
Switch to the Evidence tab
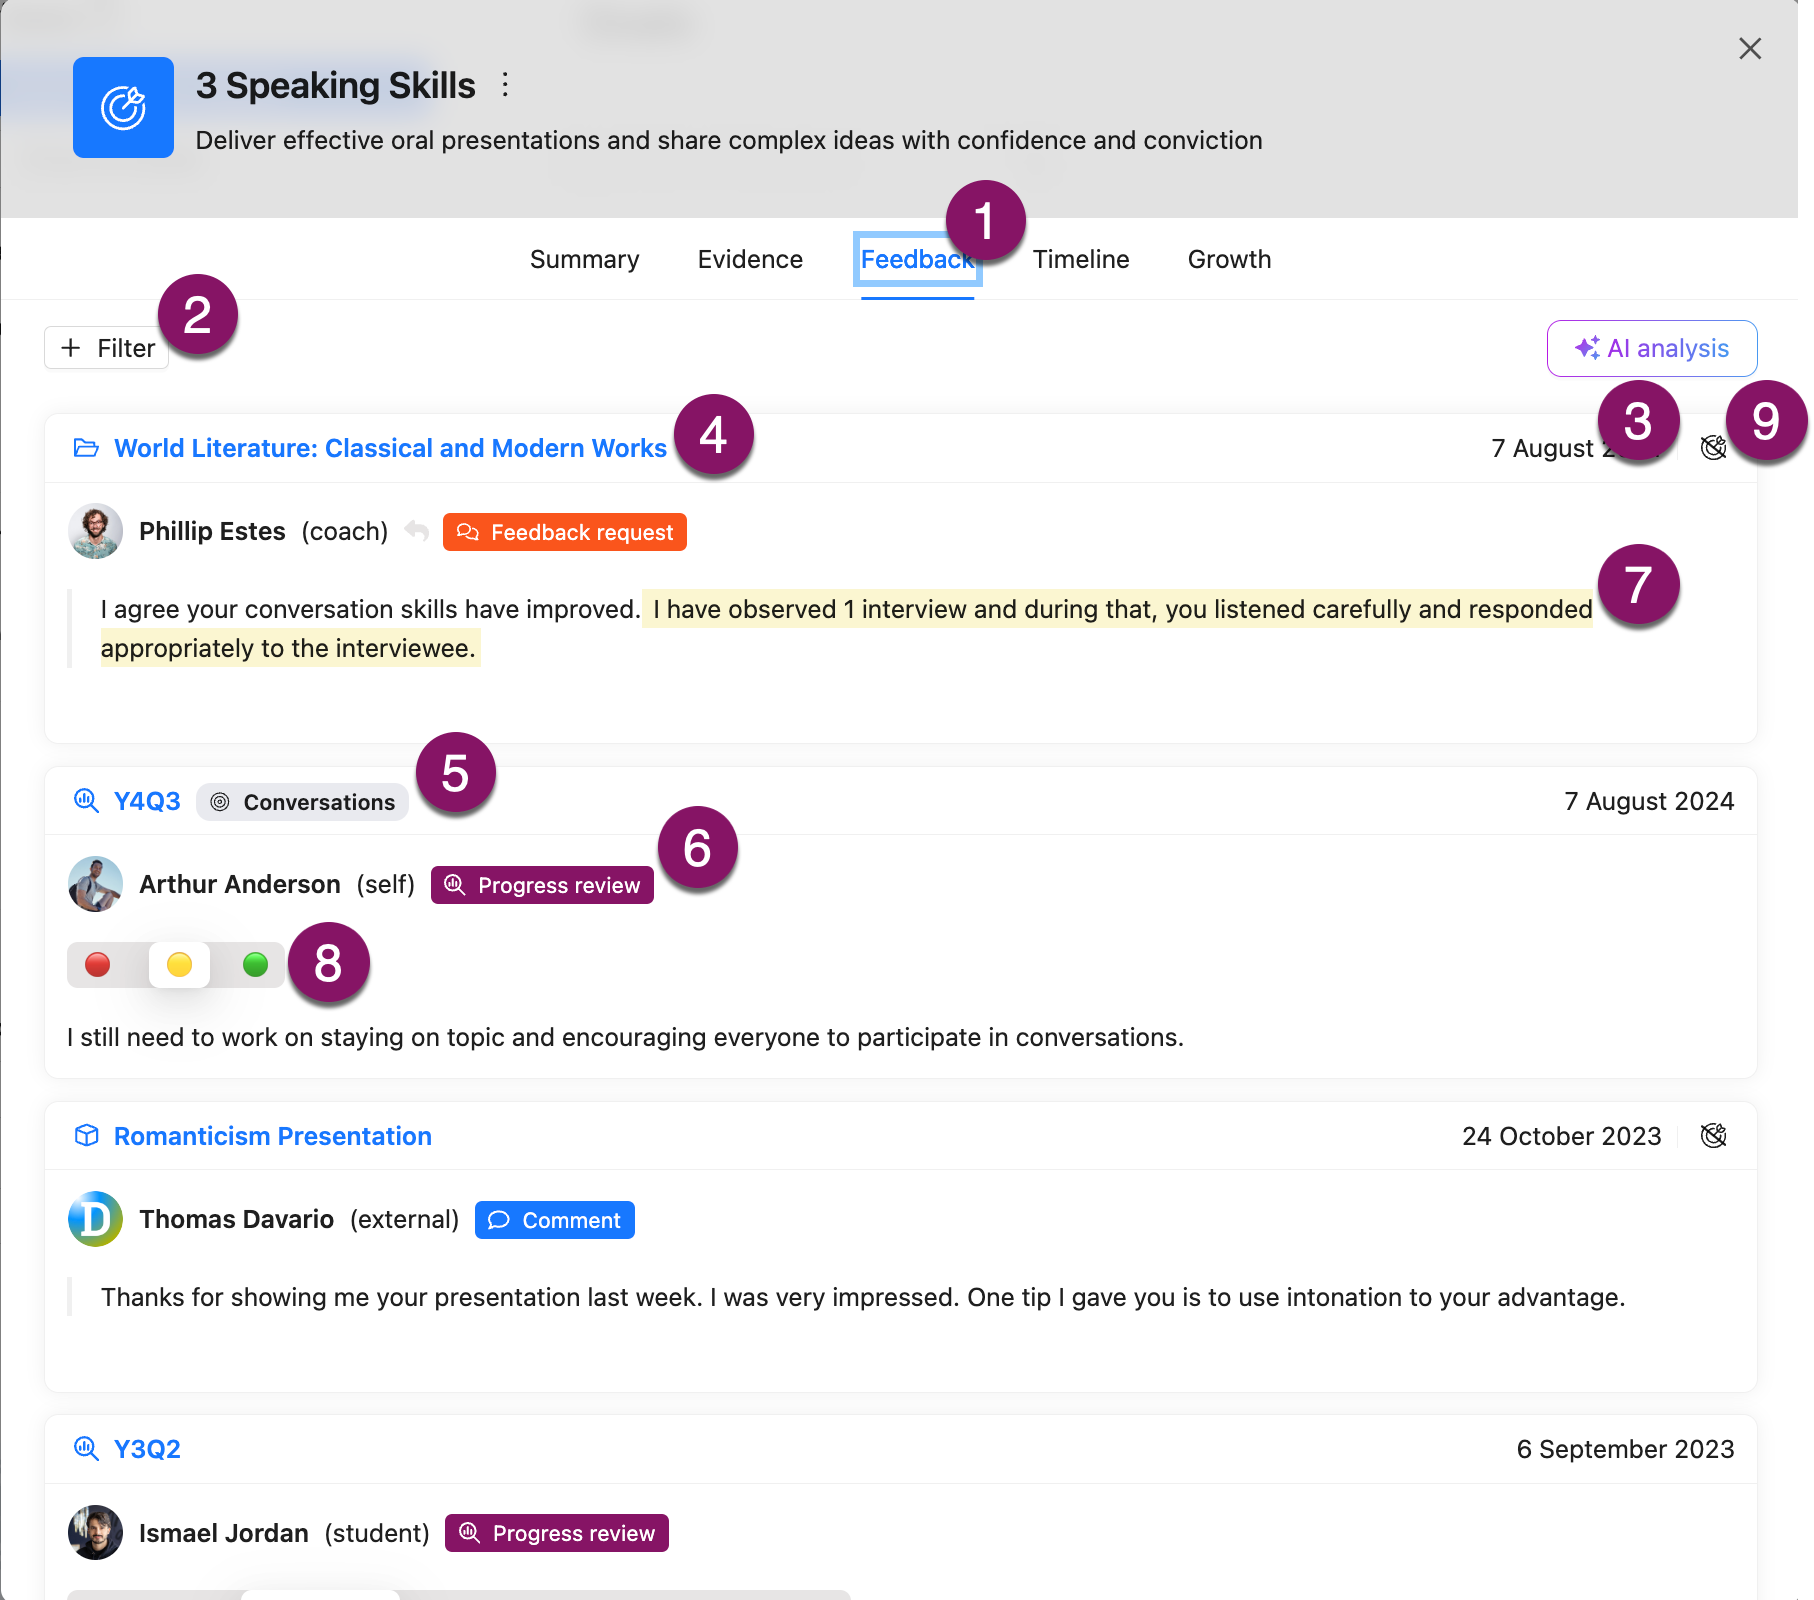tap(750, 259)
